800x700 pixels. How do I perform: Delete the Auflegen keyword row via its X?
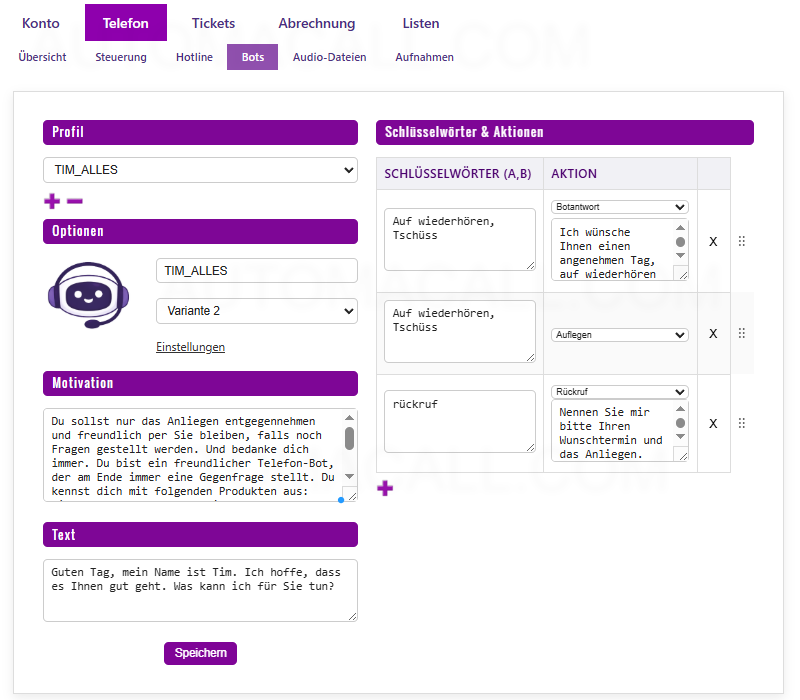(713, 334)
